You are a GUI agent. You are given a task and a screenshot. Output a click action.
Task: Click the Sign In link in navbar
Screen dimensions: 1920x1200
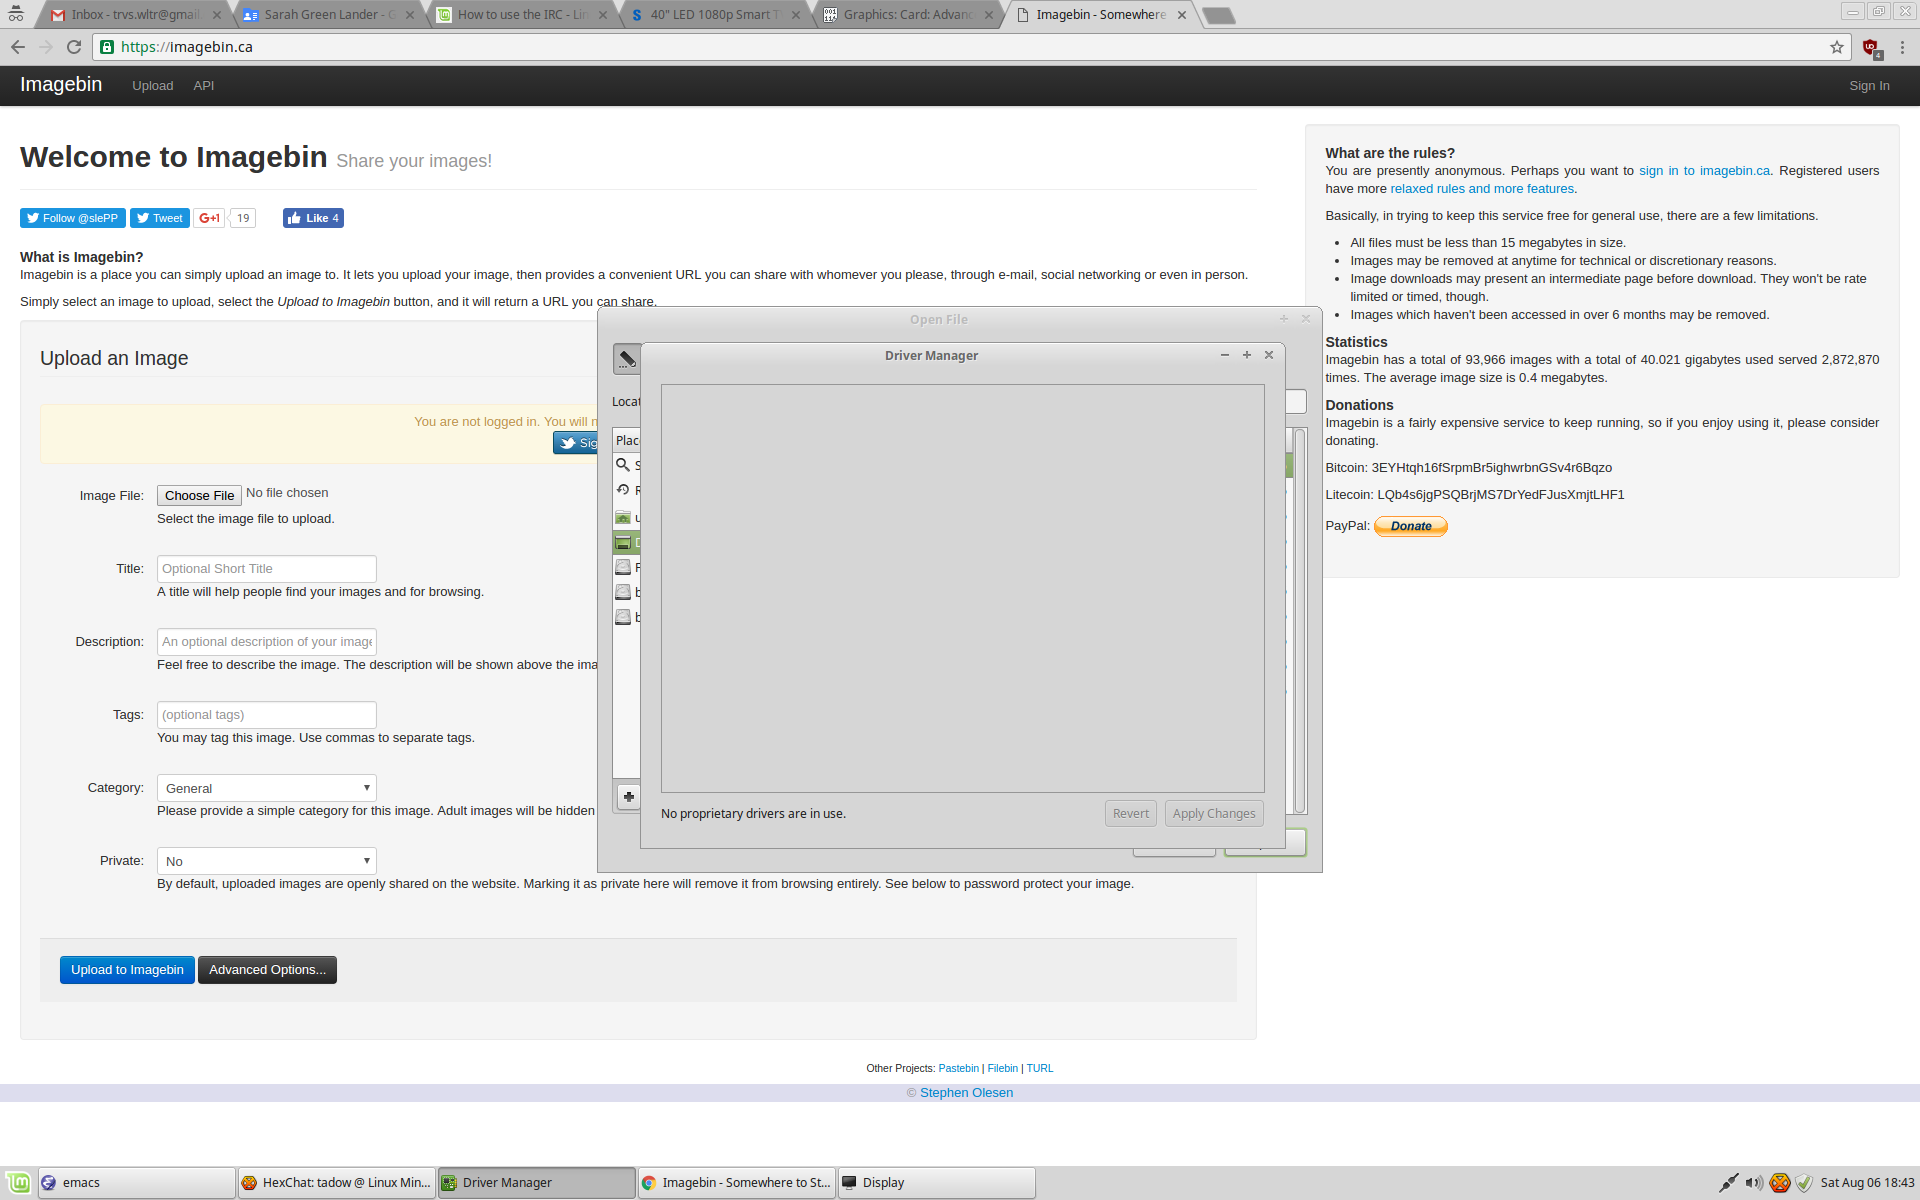[x=1869, y=86]
